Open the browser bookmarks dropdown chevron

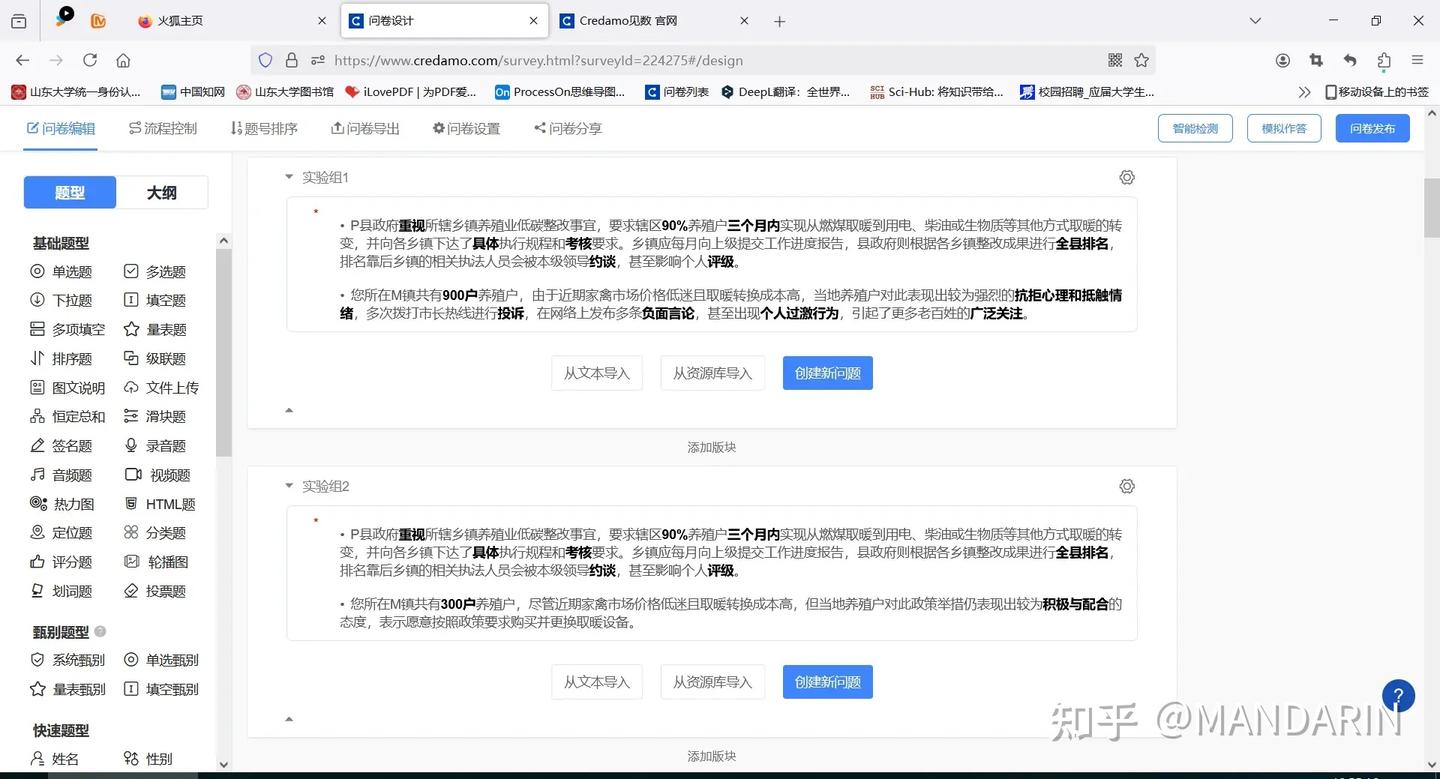coord(1303,91)
